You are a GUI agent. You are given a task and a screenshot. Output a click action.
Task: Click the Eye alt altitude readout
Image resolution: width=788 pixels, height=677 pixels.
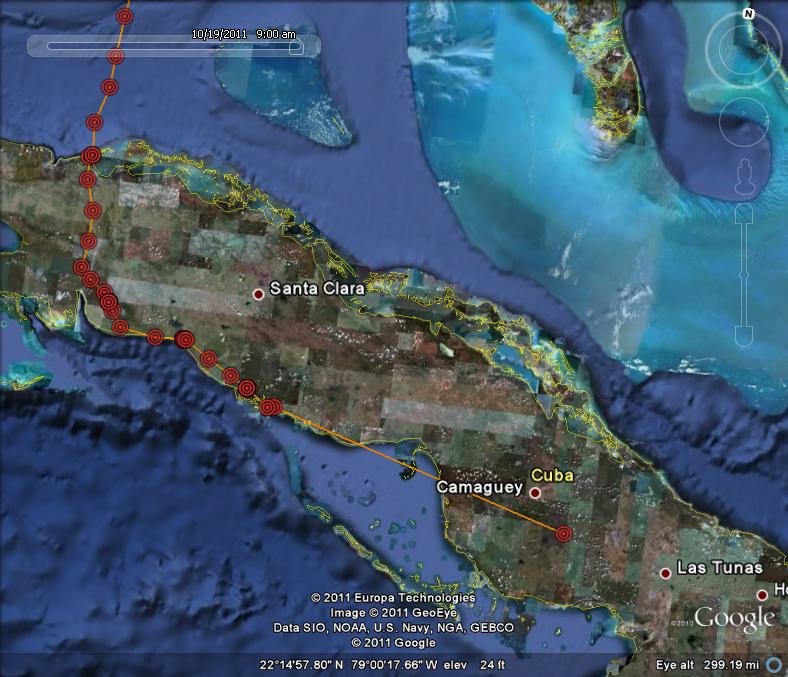pos(707,664)
